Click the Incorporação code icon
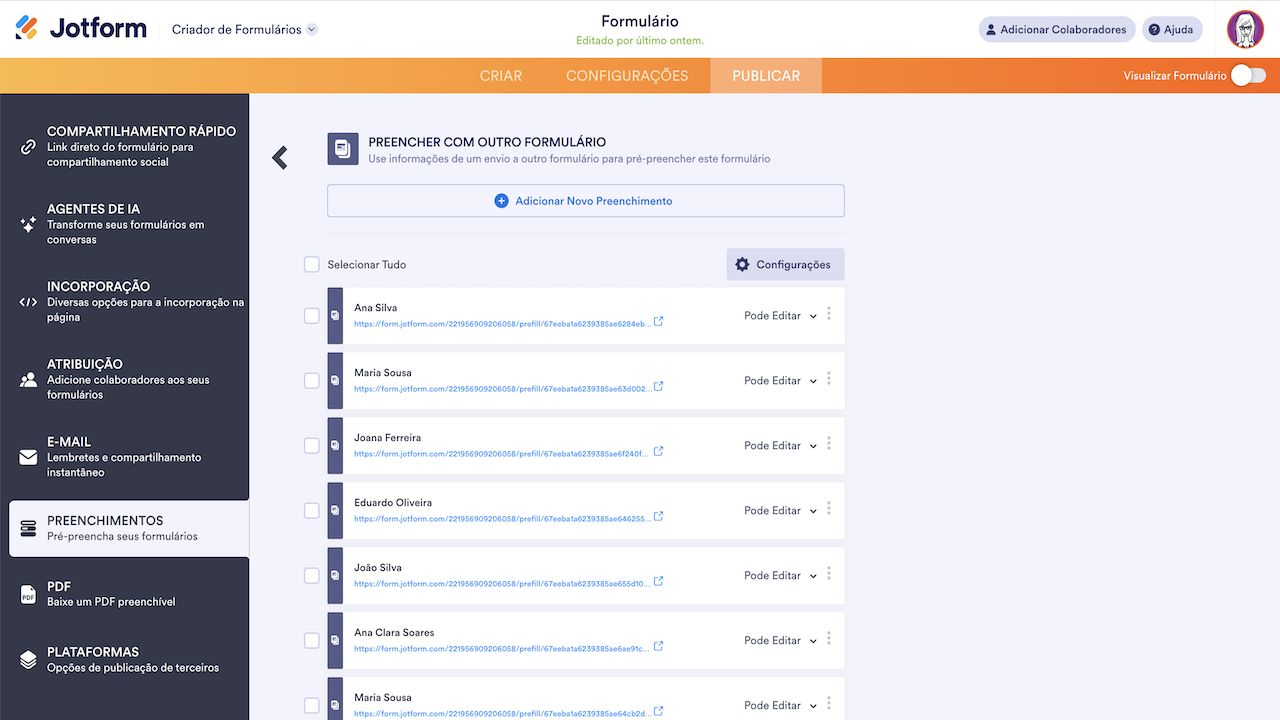1280x720 pixels. (x=28, y=302)
